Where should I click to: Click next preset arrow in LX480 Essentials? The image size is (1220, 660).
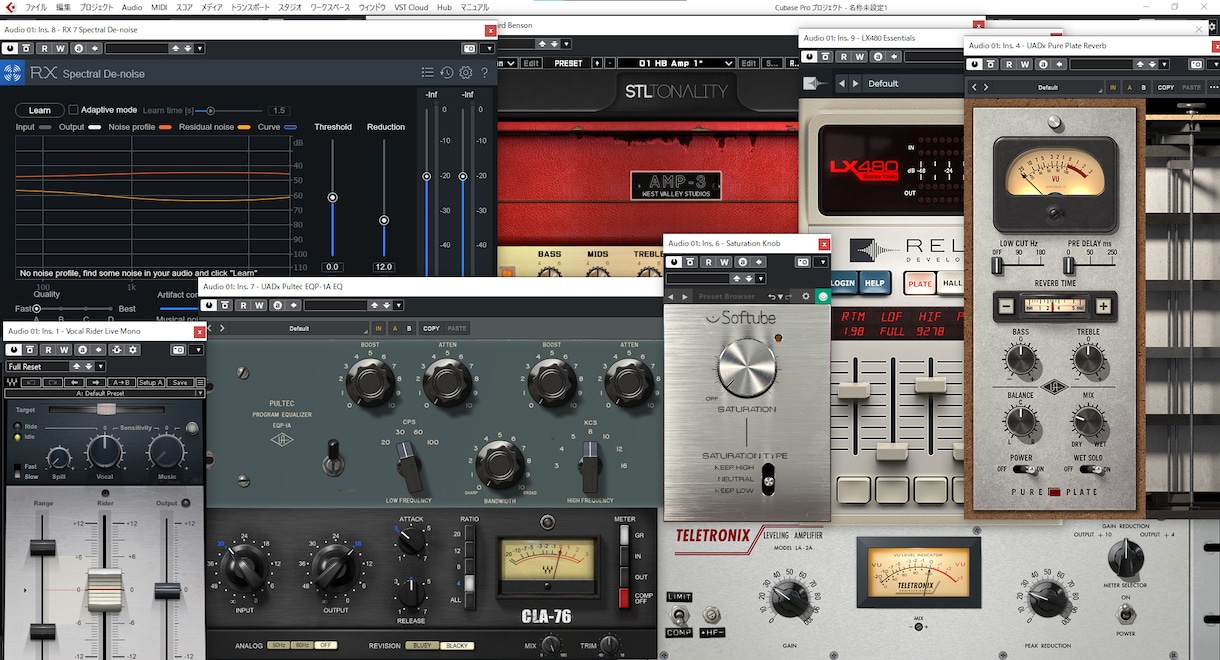[856, 83]
